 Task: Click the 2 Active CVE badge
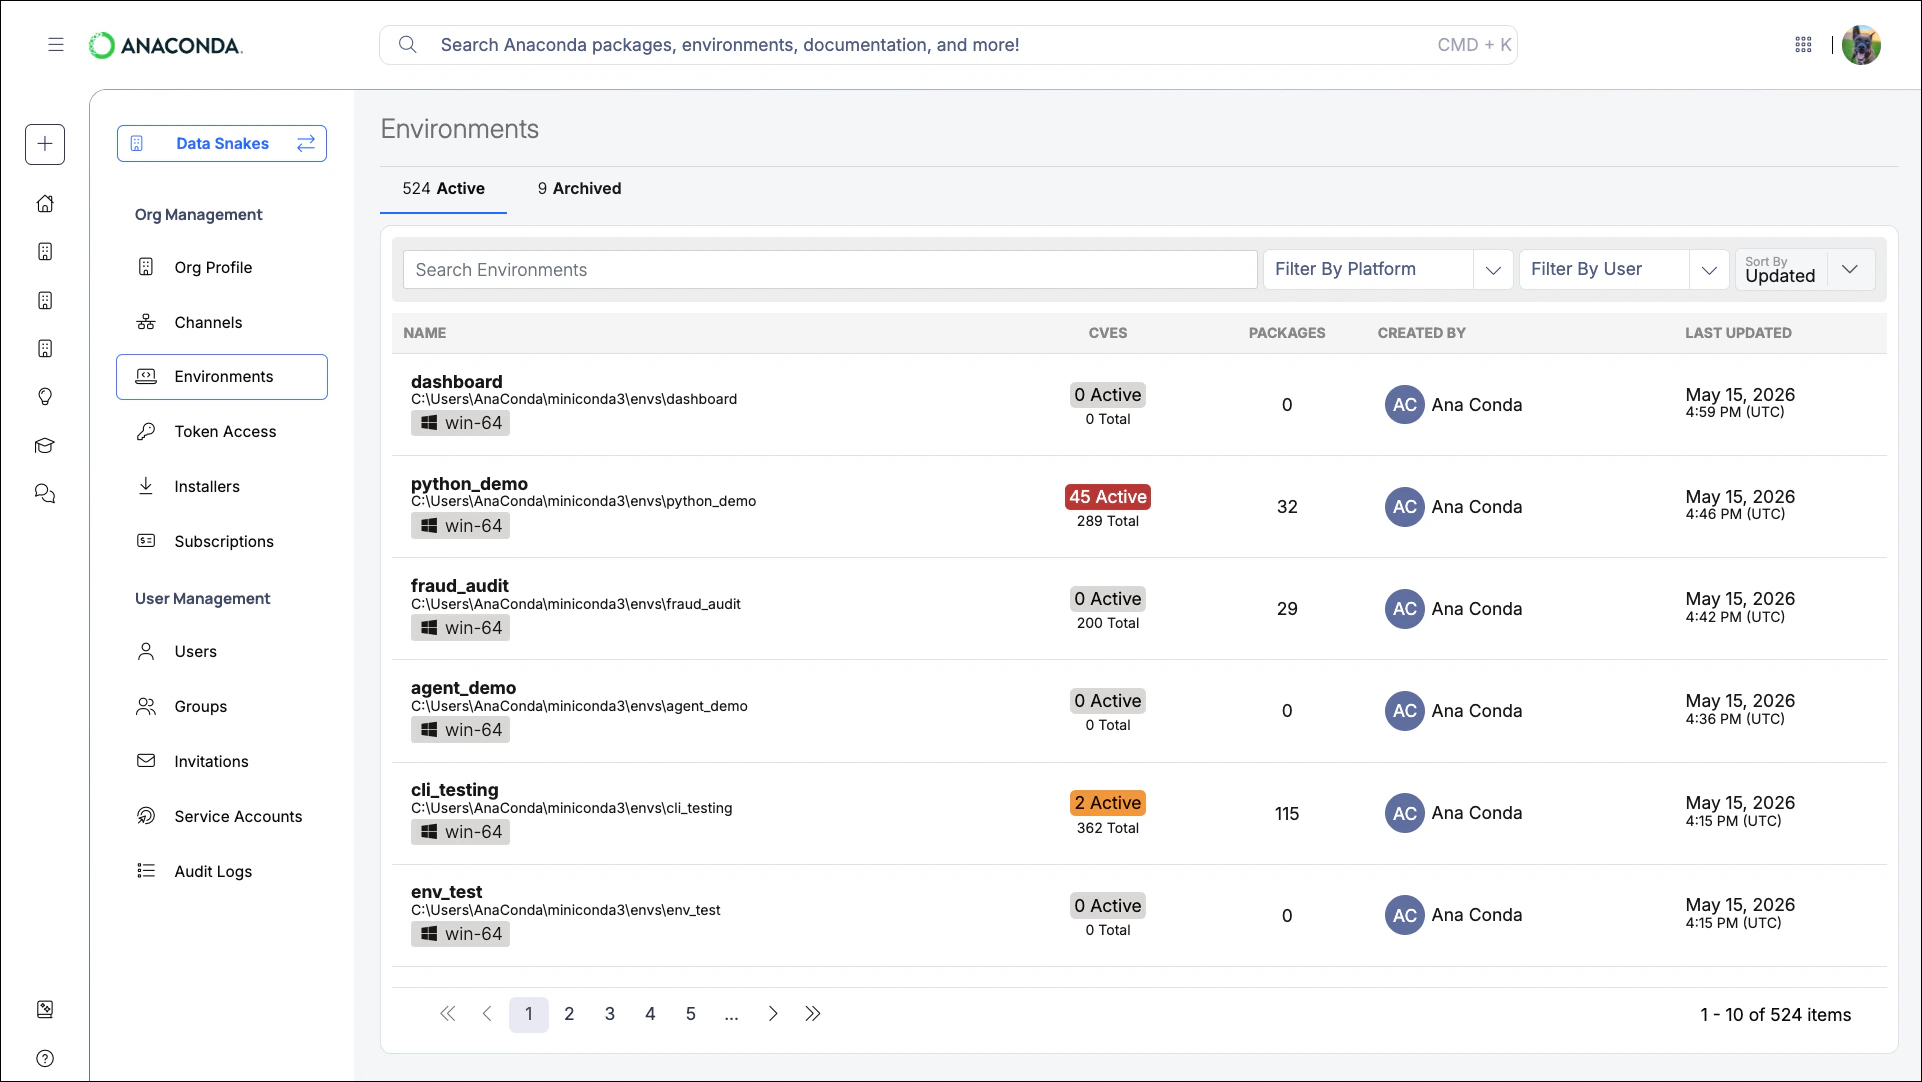pyautogui.click(x=1108, y=803)
